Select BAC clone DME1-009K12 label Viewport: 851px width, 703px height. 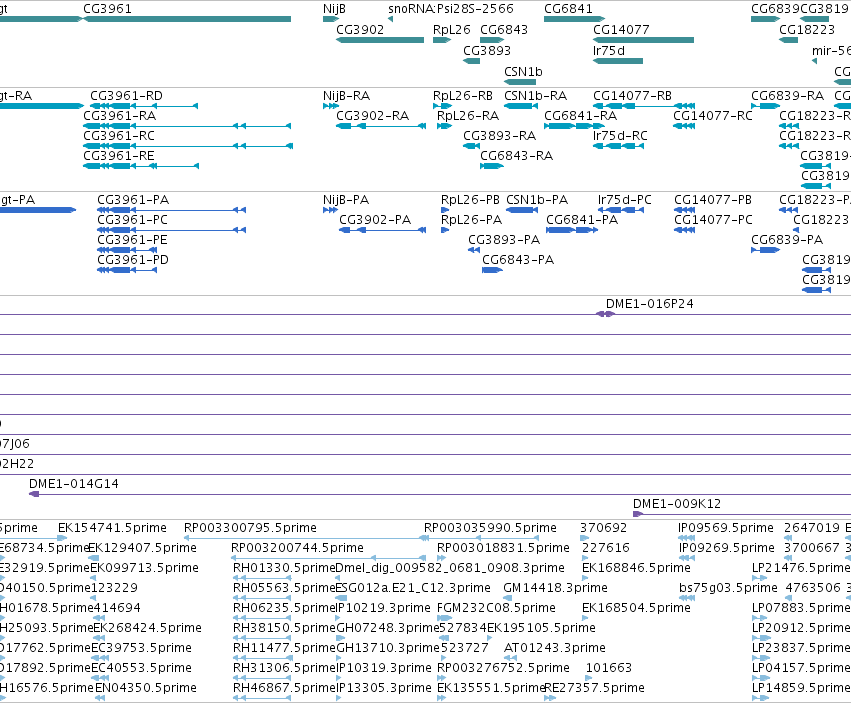pos(677,504)
